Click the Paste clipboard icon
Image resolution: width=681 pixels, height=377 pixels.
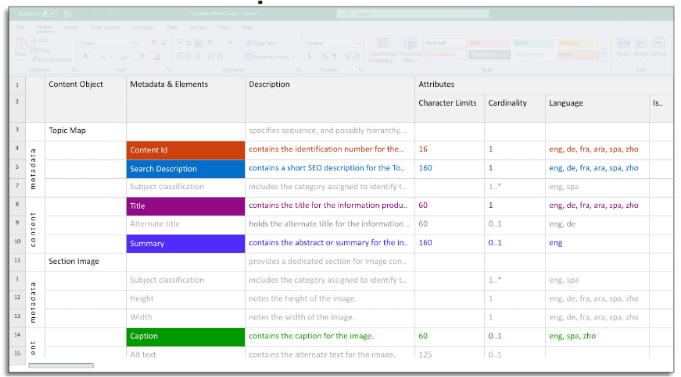pos(21,43)
